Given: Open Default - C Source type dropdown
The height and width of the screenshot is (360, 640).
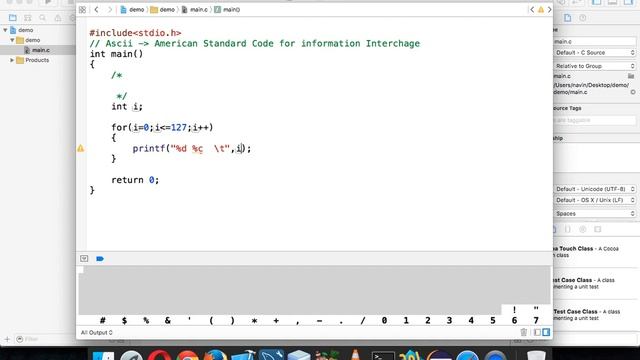Looking at the screenshot, I should pyautogui.click(x=595, y=53).
